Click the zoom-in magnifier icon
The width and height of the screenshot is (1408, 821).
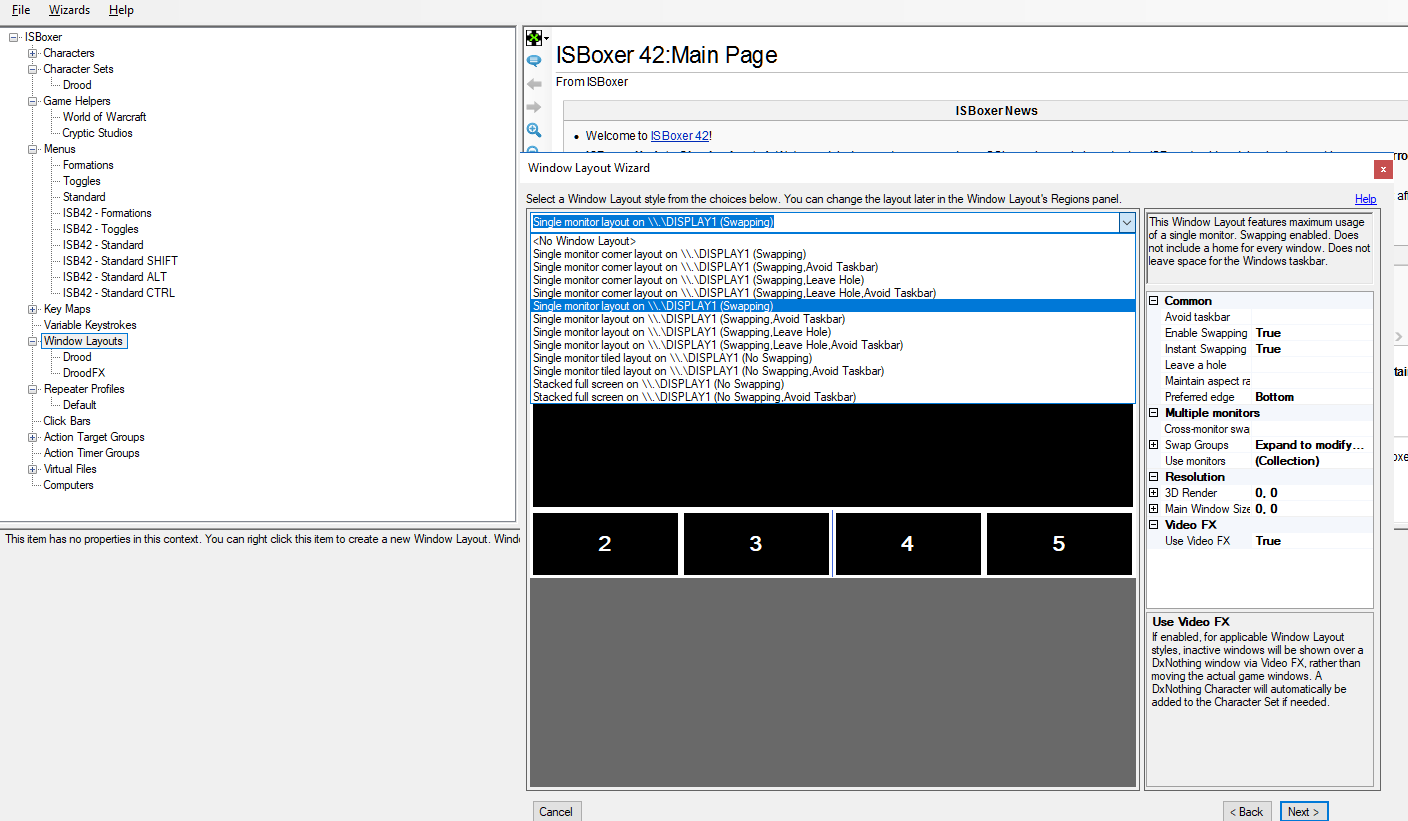tap(534, 130)
